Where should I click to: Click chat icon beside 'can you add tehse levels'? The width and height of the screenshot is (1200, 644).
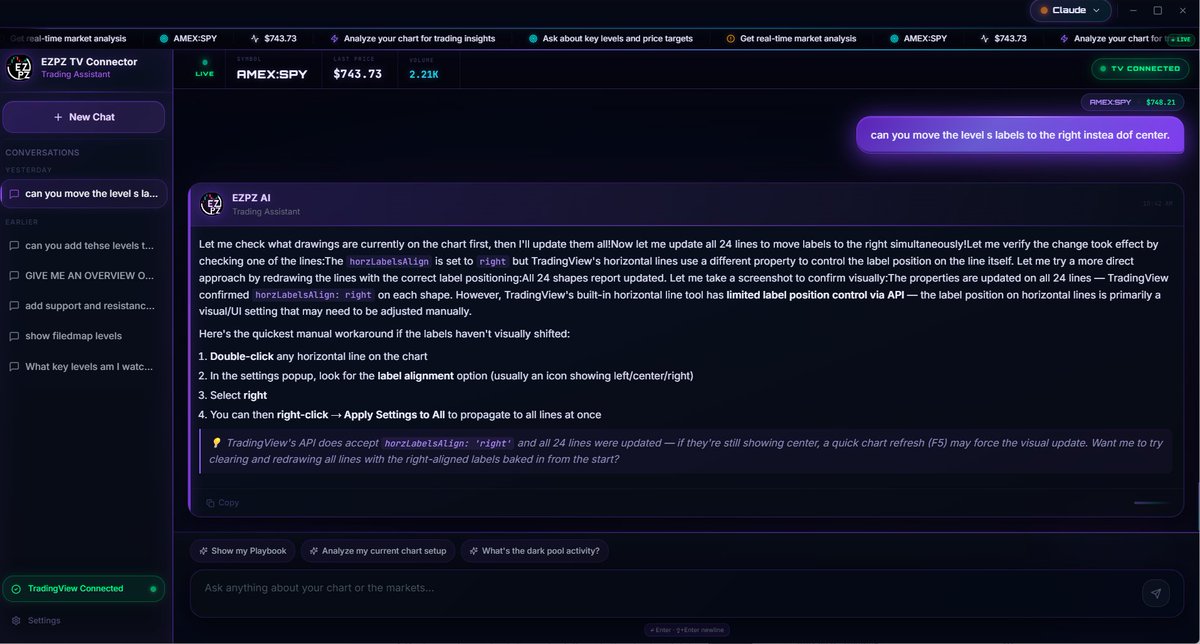[14, 245]
